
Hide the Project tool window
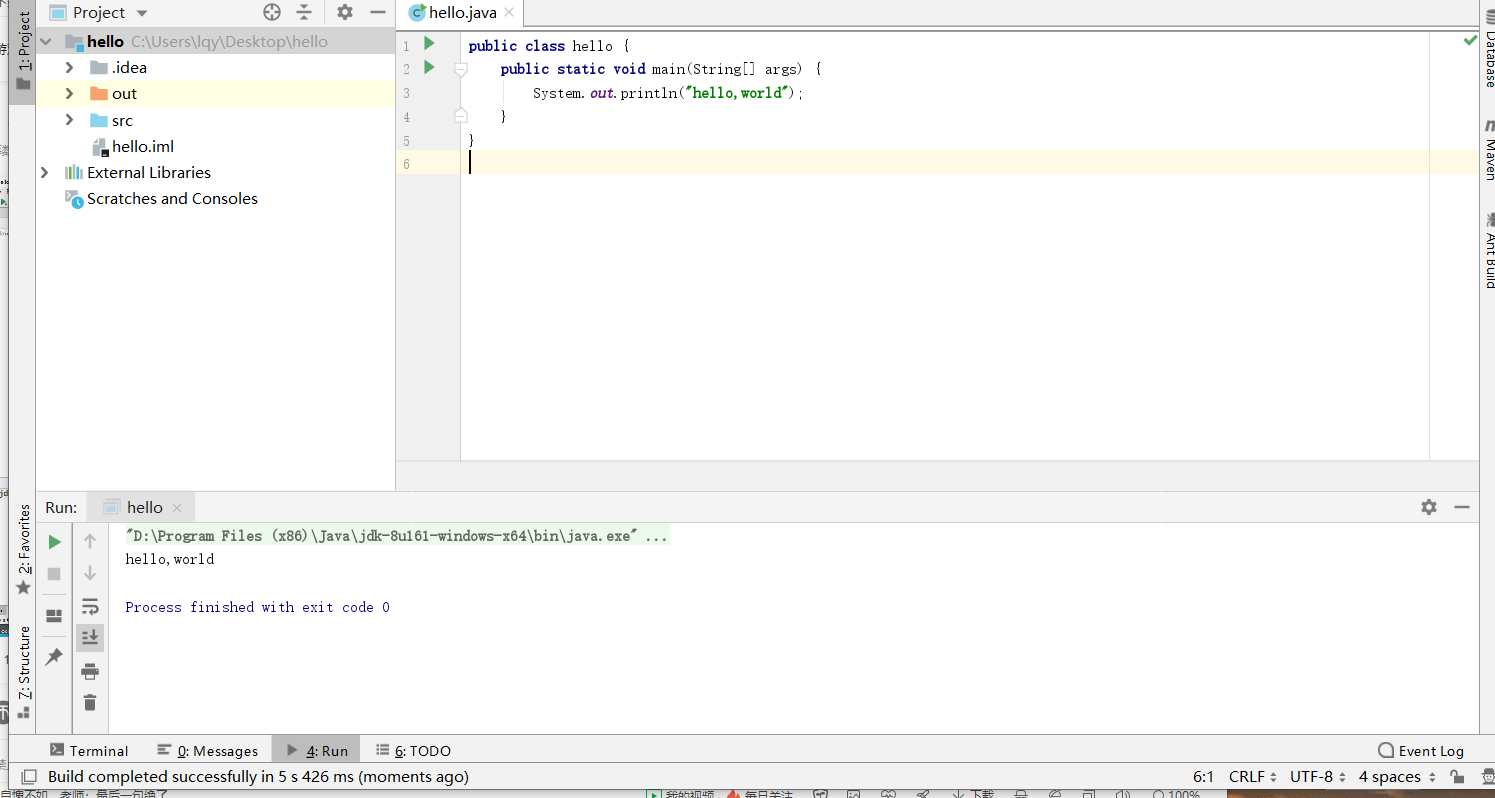tap(377, 12)
